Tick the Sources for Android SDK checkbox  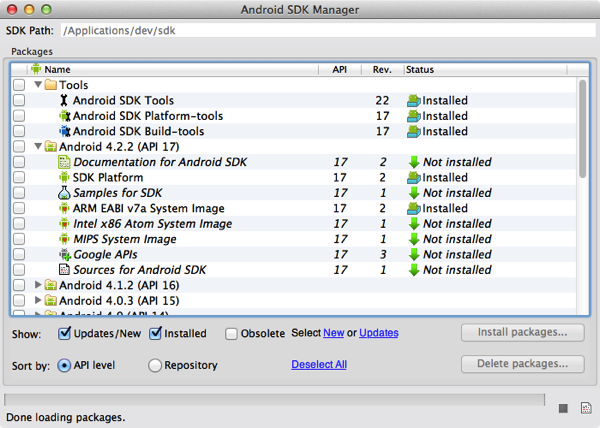click(x=19, y=270)
